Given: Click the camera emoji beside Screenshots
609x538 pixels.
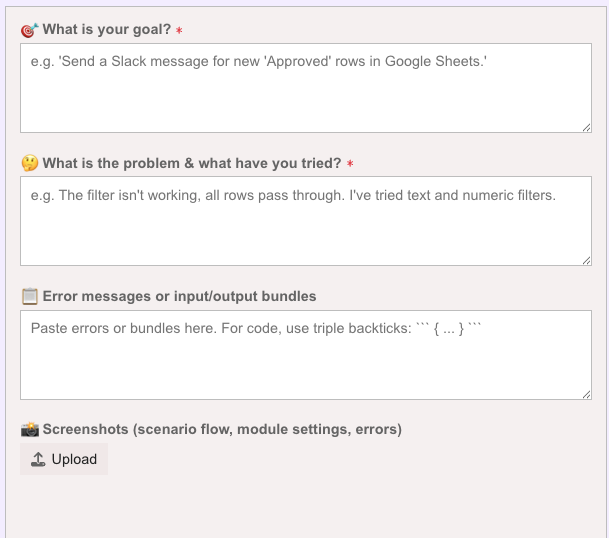Looking at the screenshot, I should (30, 429).
